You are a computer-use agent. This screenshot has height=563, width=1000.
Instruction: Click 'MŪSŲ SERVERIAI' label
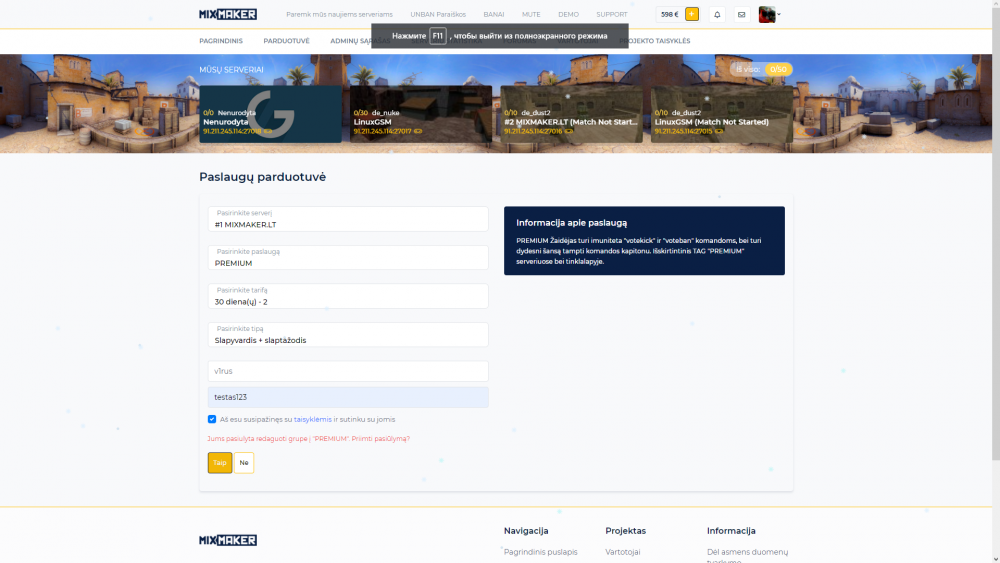pyautogui.click(x=231, y=69)
